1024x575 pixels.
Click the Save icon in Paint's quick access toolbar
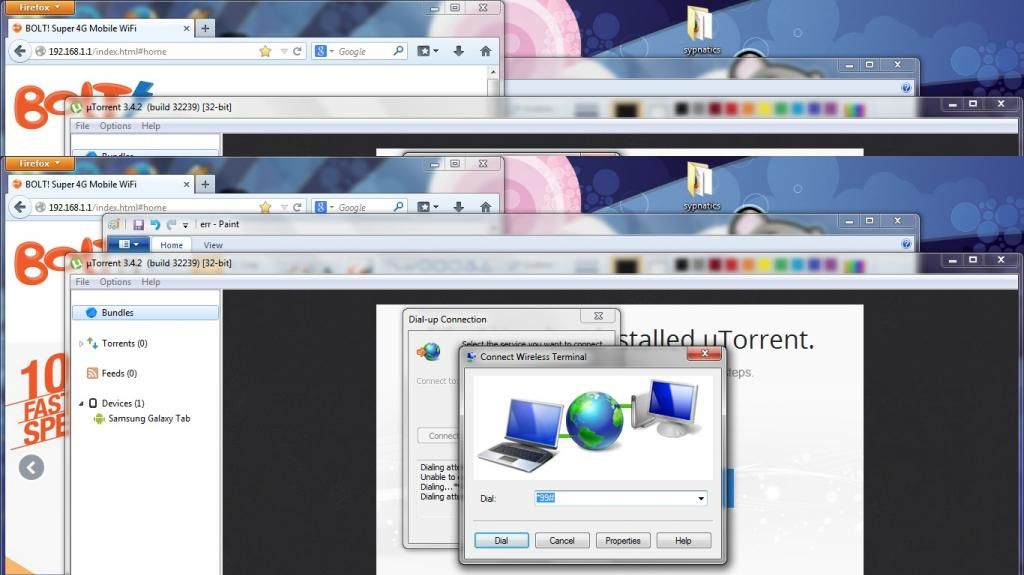[138, 225]
